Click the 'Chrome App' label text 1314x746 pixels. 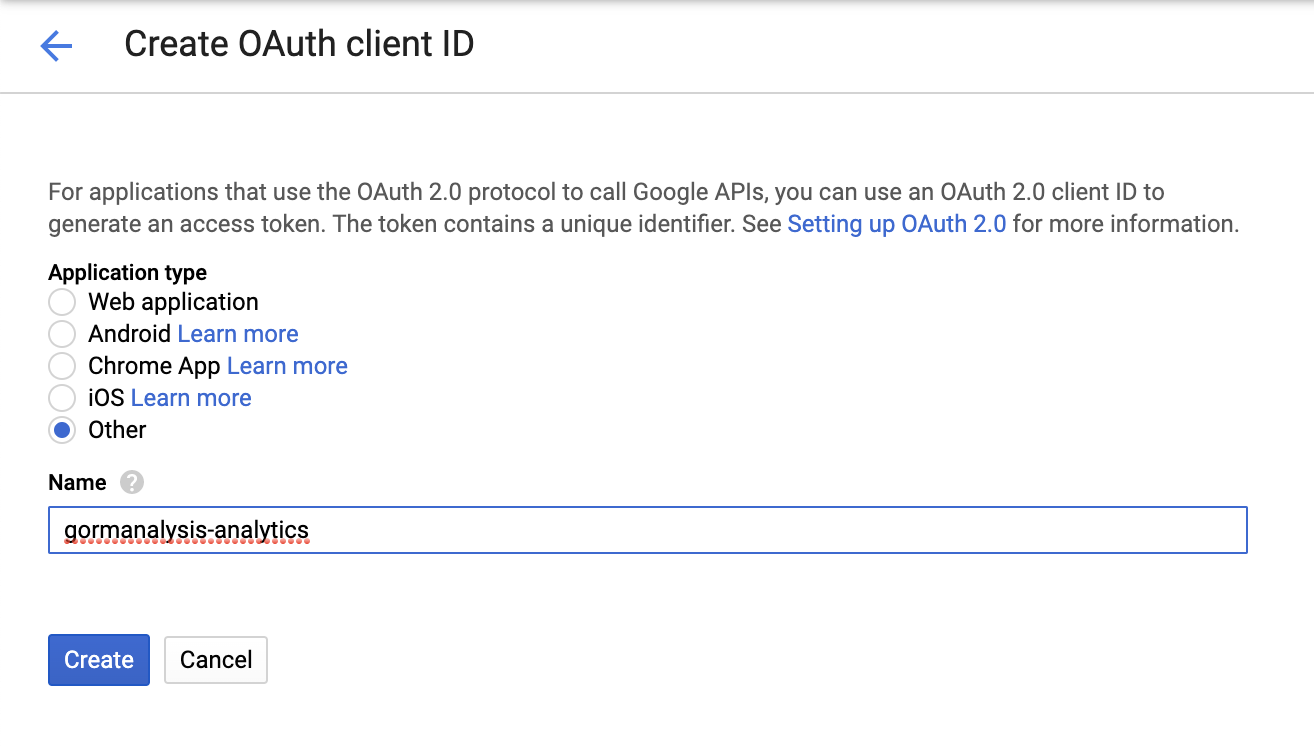(154, 366)
